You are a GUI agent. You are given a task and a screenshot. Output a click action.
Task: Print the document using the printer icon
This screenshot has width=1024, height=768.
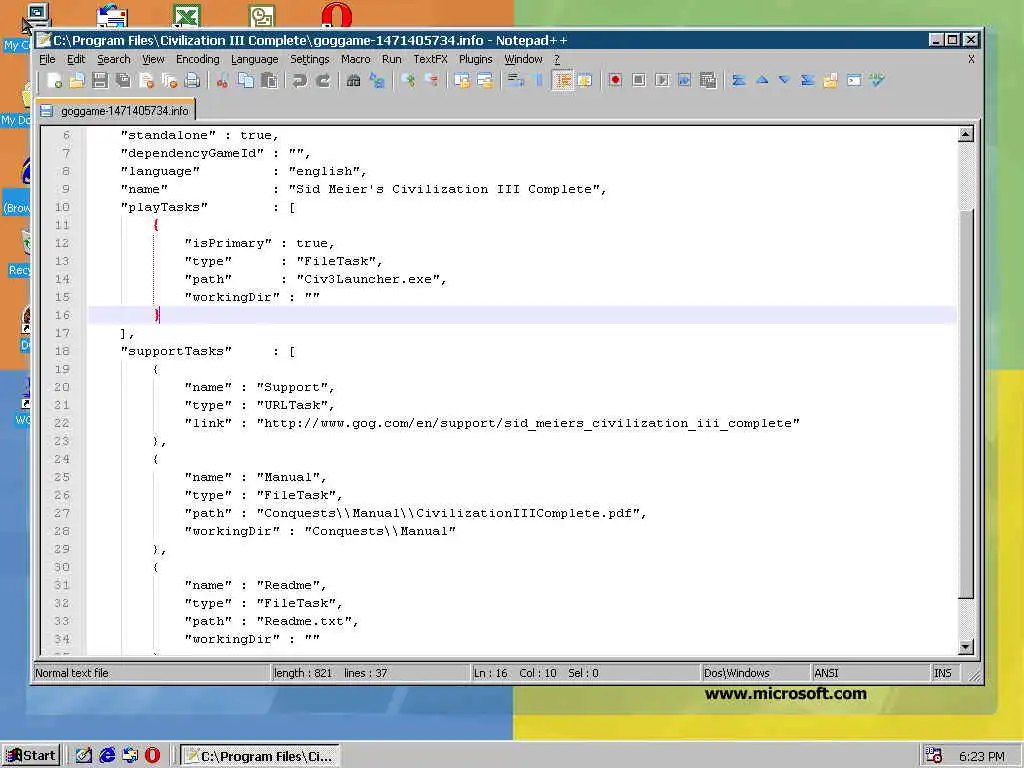pyautogui.click(x=192, y=80)
